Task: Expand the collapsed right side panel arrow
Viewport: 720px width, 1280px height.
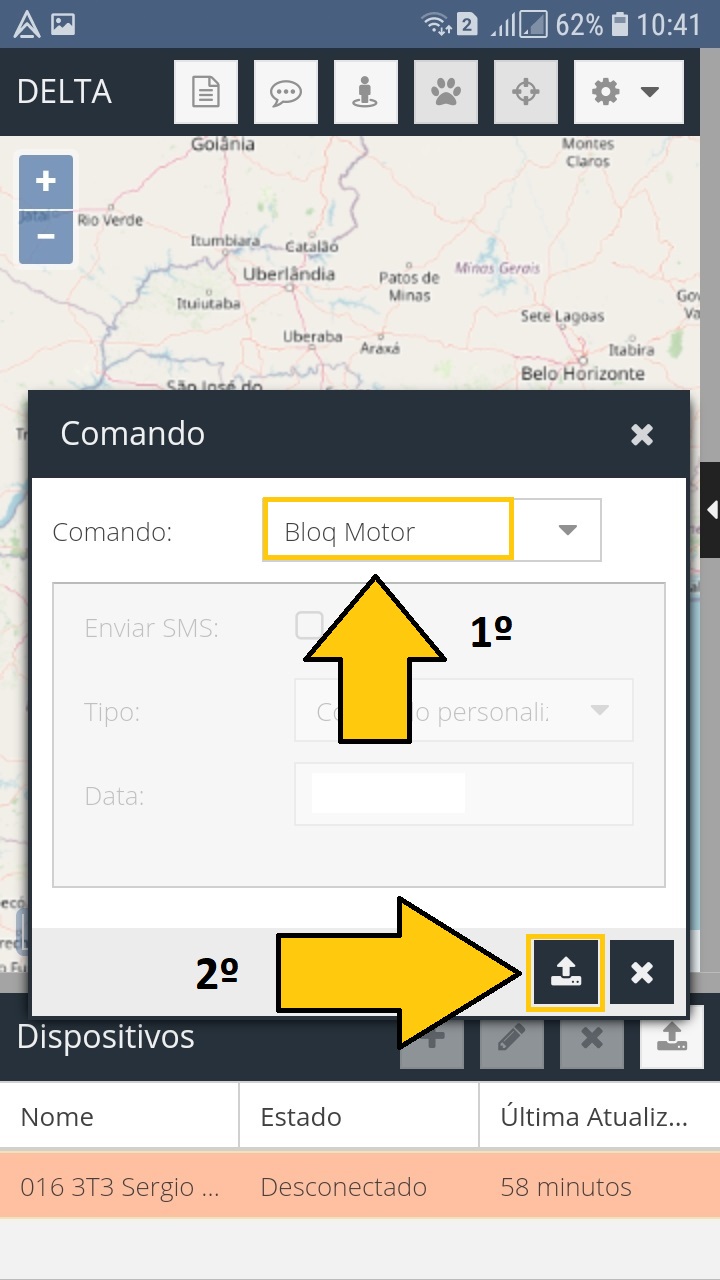Action: (x=711, y=511)
